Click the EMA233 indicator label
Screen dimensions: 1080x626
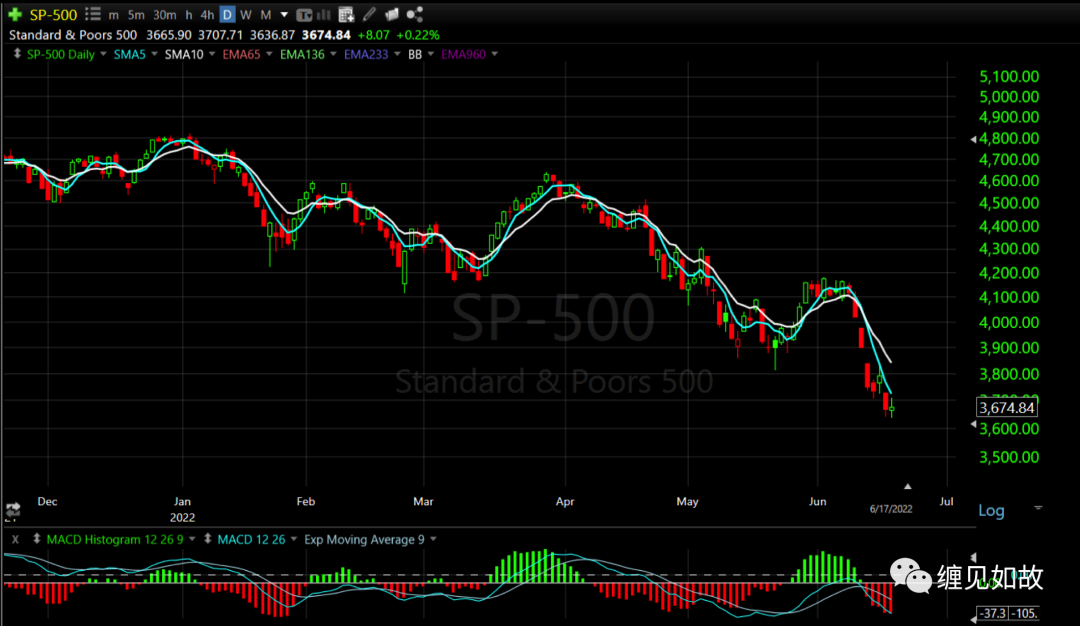(366, 54)
